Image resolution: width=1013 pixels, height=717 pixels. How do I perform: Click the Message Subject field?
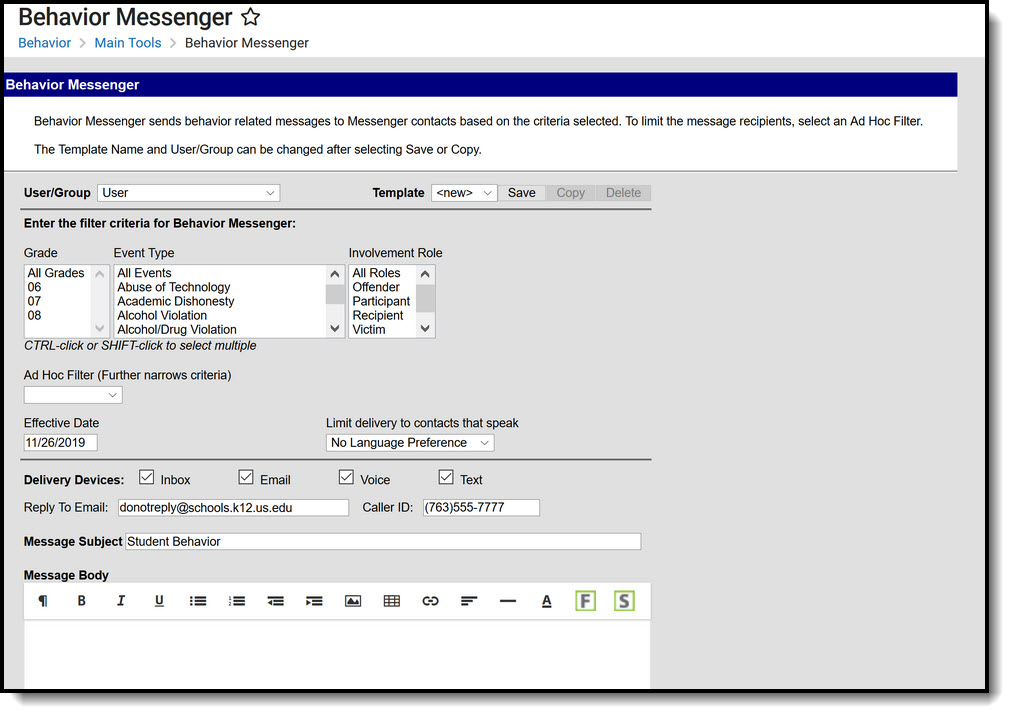click(383, 542)
